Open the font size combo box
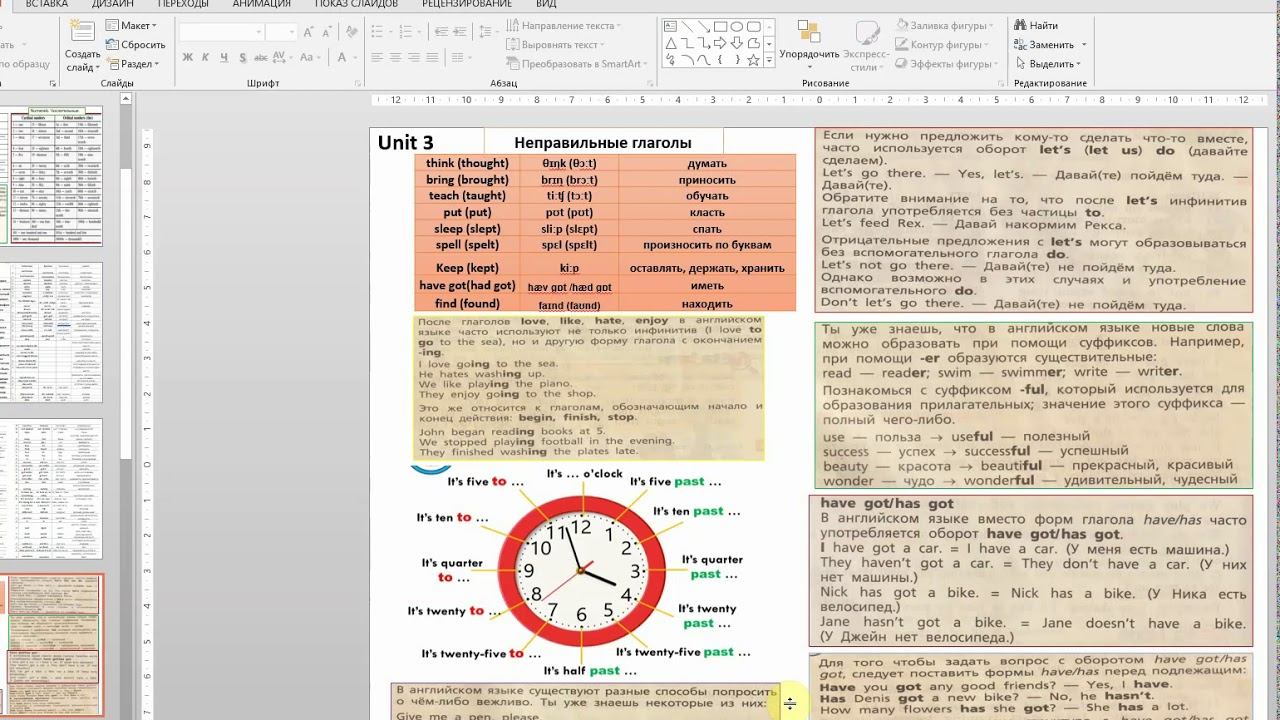This screenshot has height=720, width=1280. 281,32
